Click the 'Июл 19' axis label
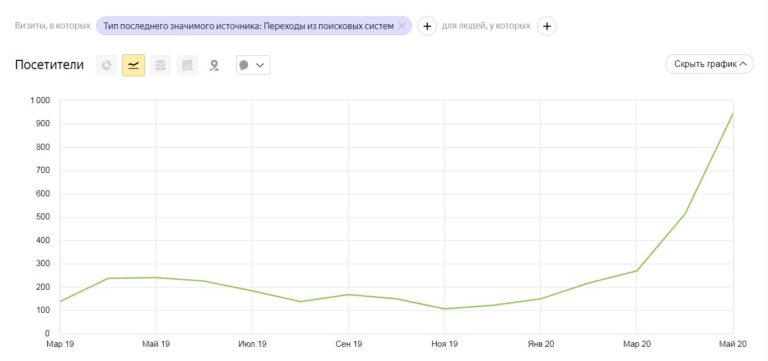Viewport: 768px width, 361px height. coord(252,344)
